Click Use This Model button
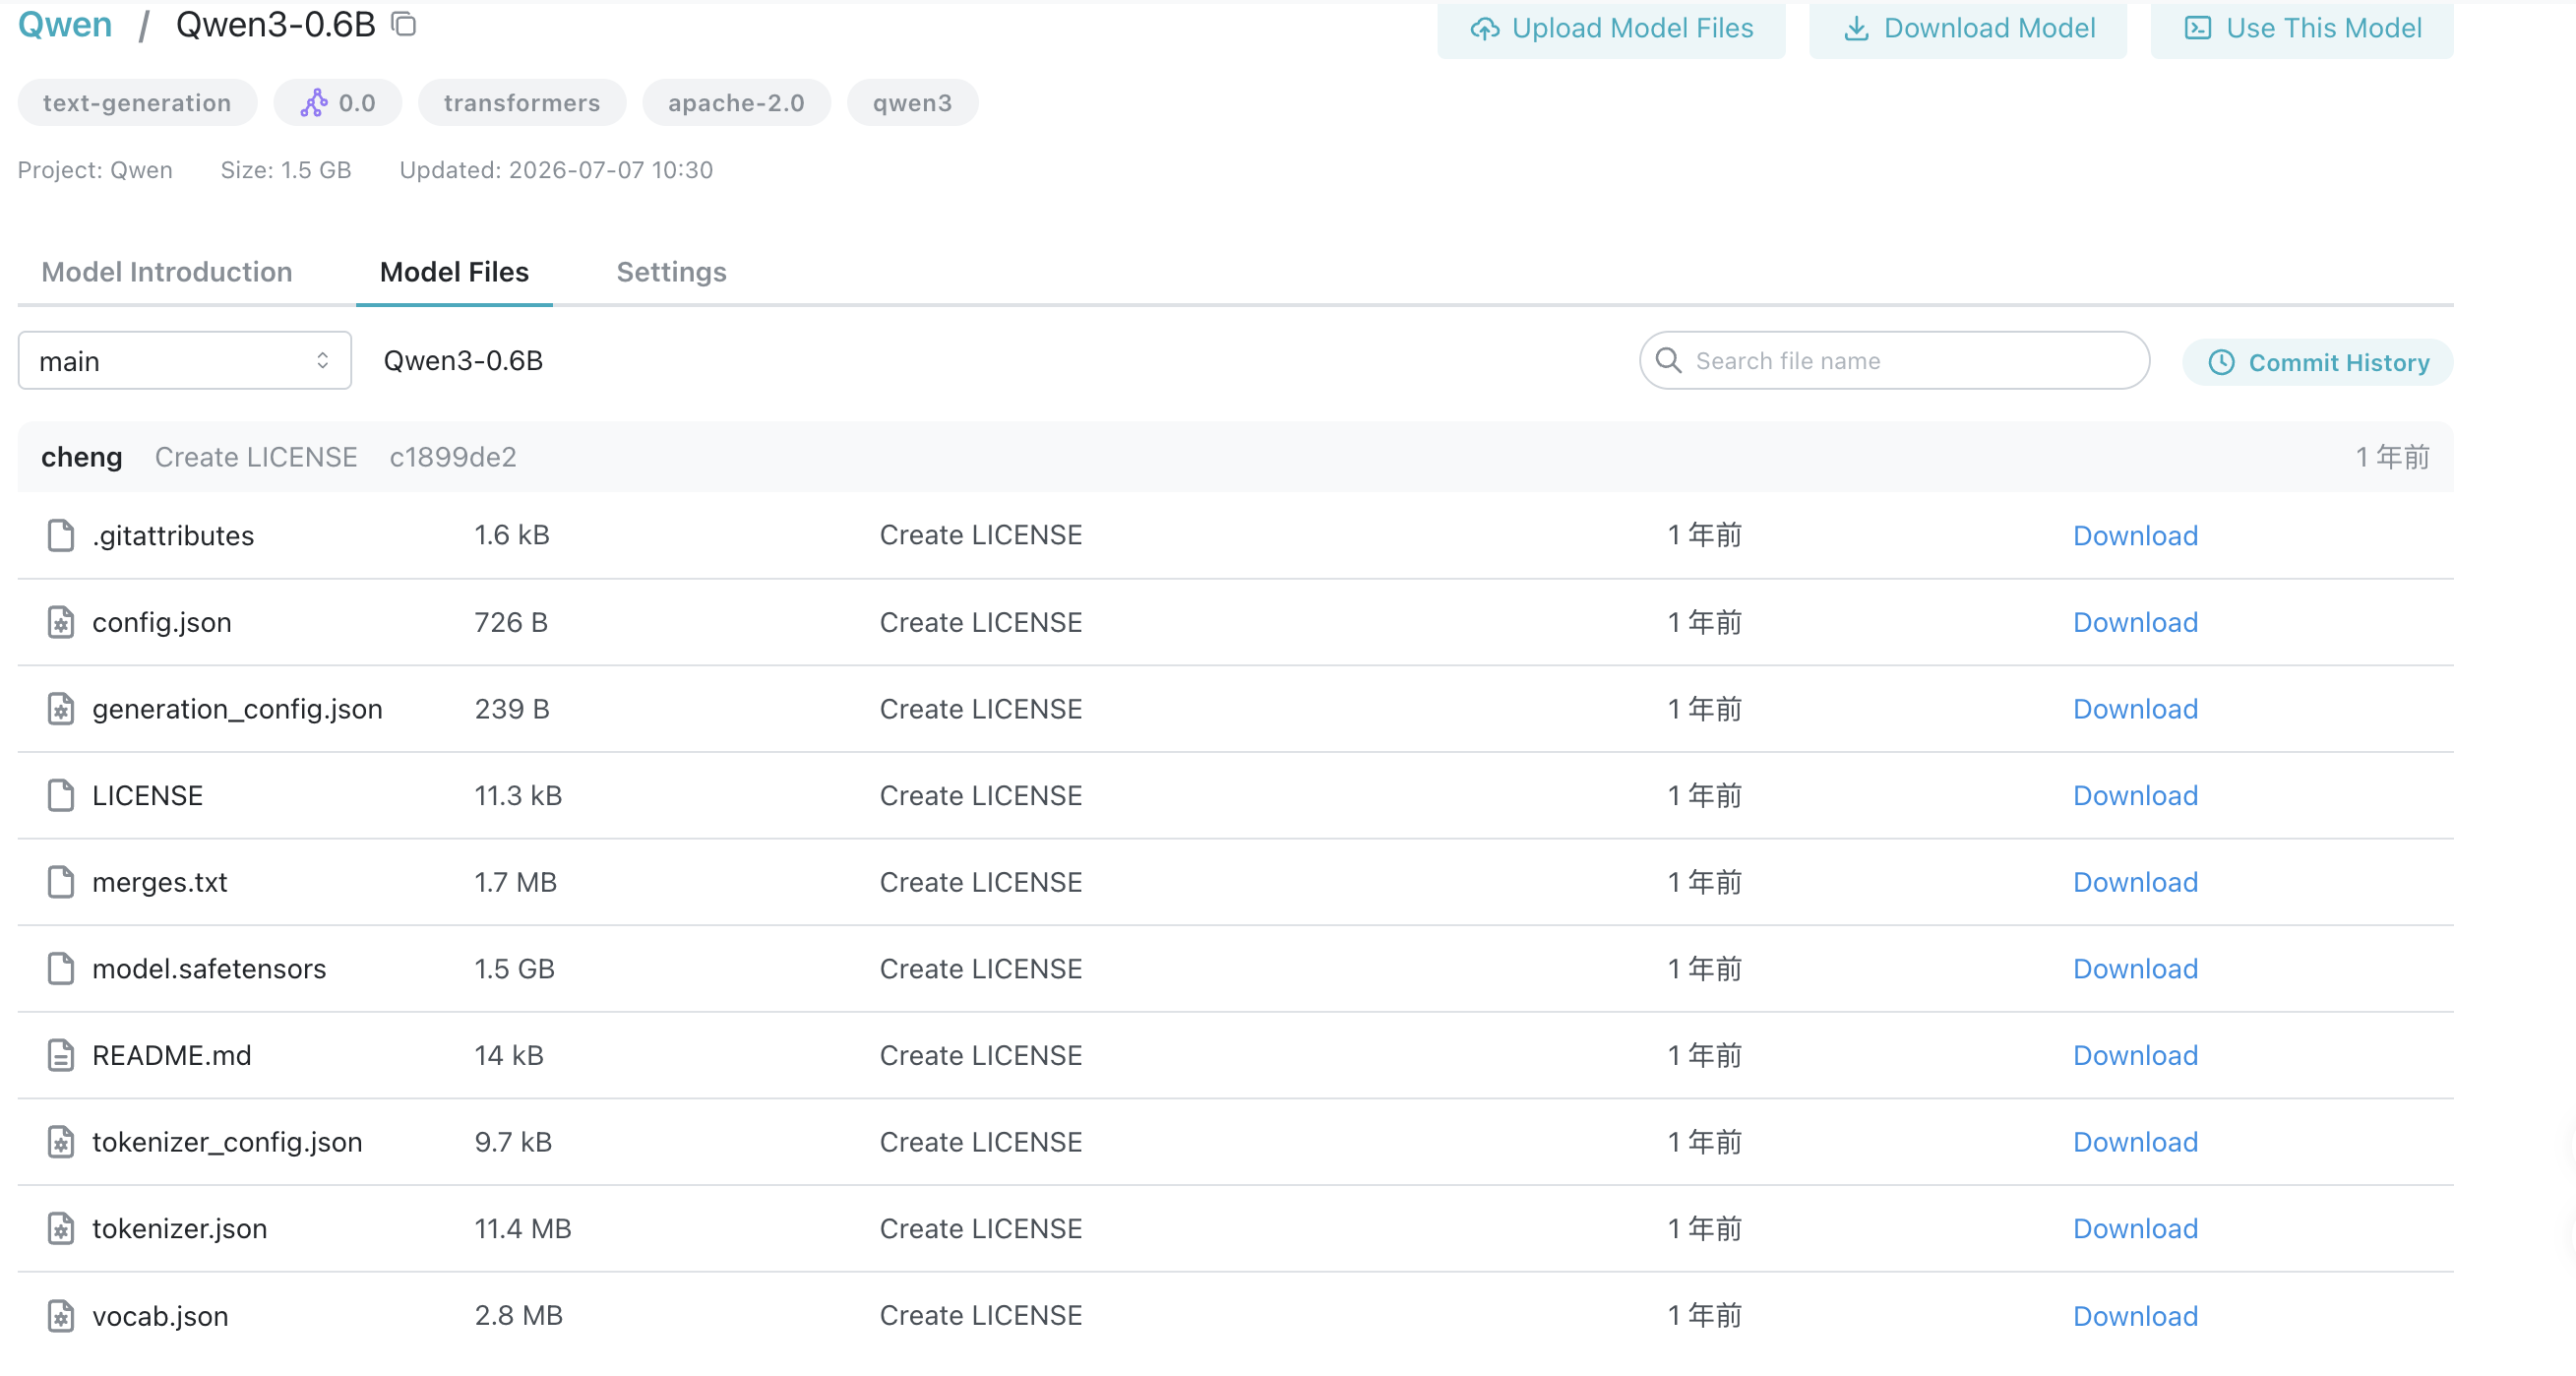This screenshot has height=1376, width=2576. 2302,28
